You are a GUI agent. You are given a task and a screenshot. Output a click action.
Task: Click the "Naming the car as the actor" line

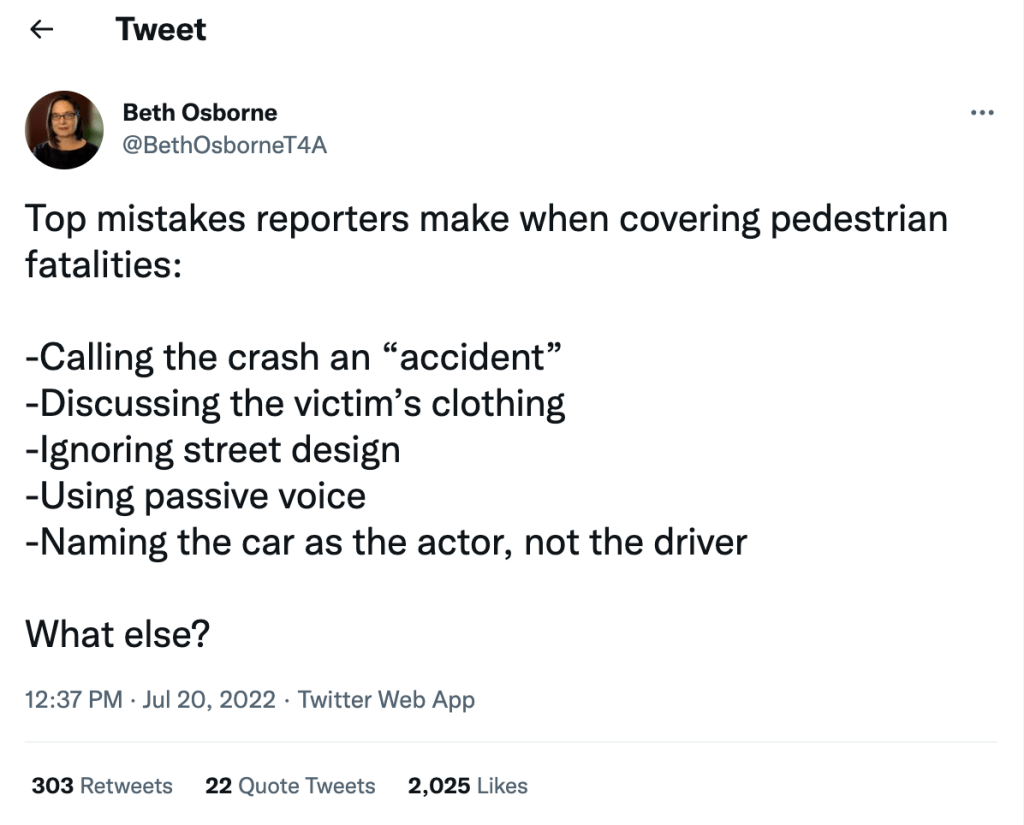pos(386,542)
